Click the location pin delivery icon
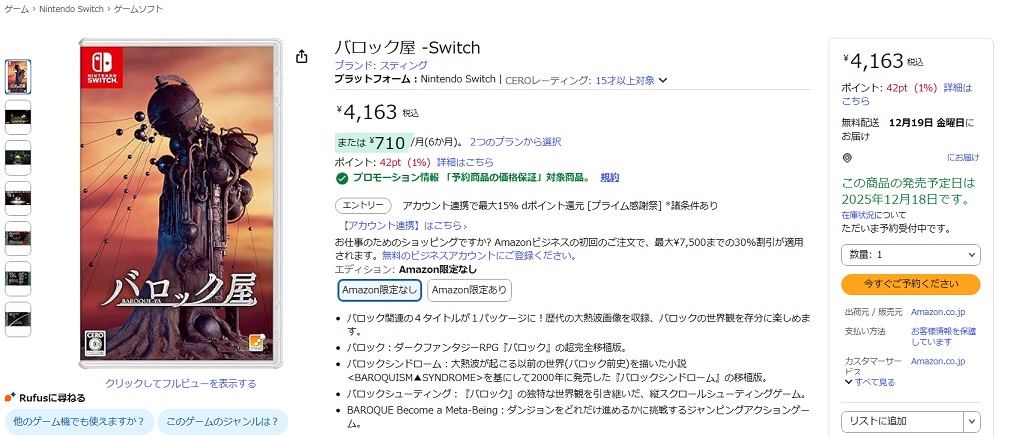 click(847, 158)
